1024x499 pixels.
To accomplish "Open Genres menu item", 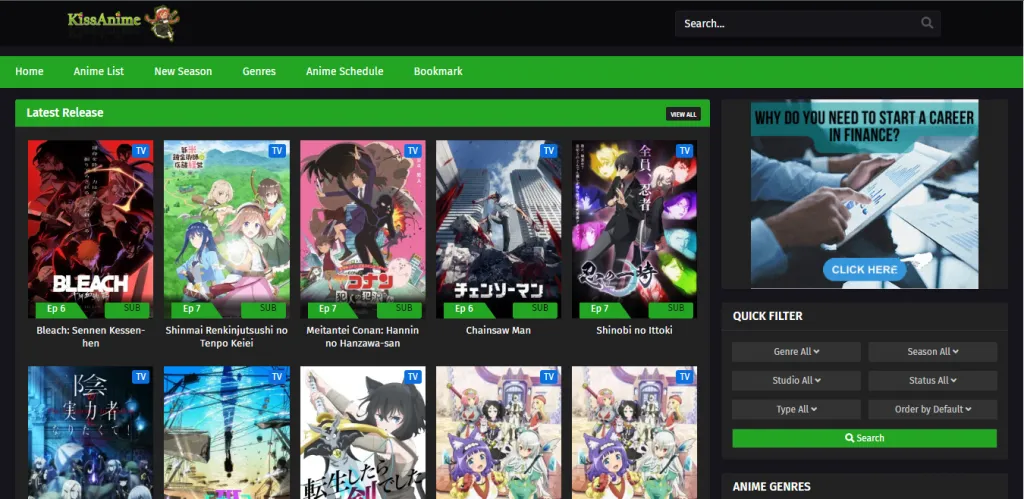I will point(259,71).
